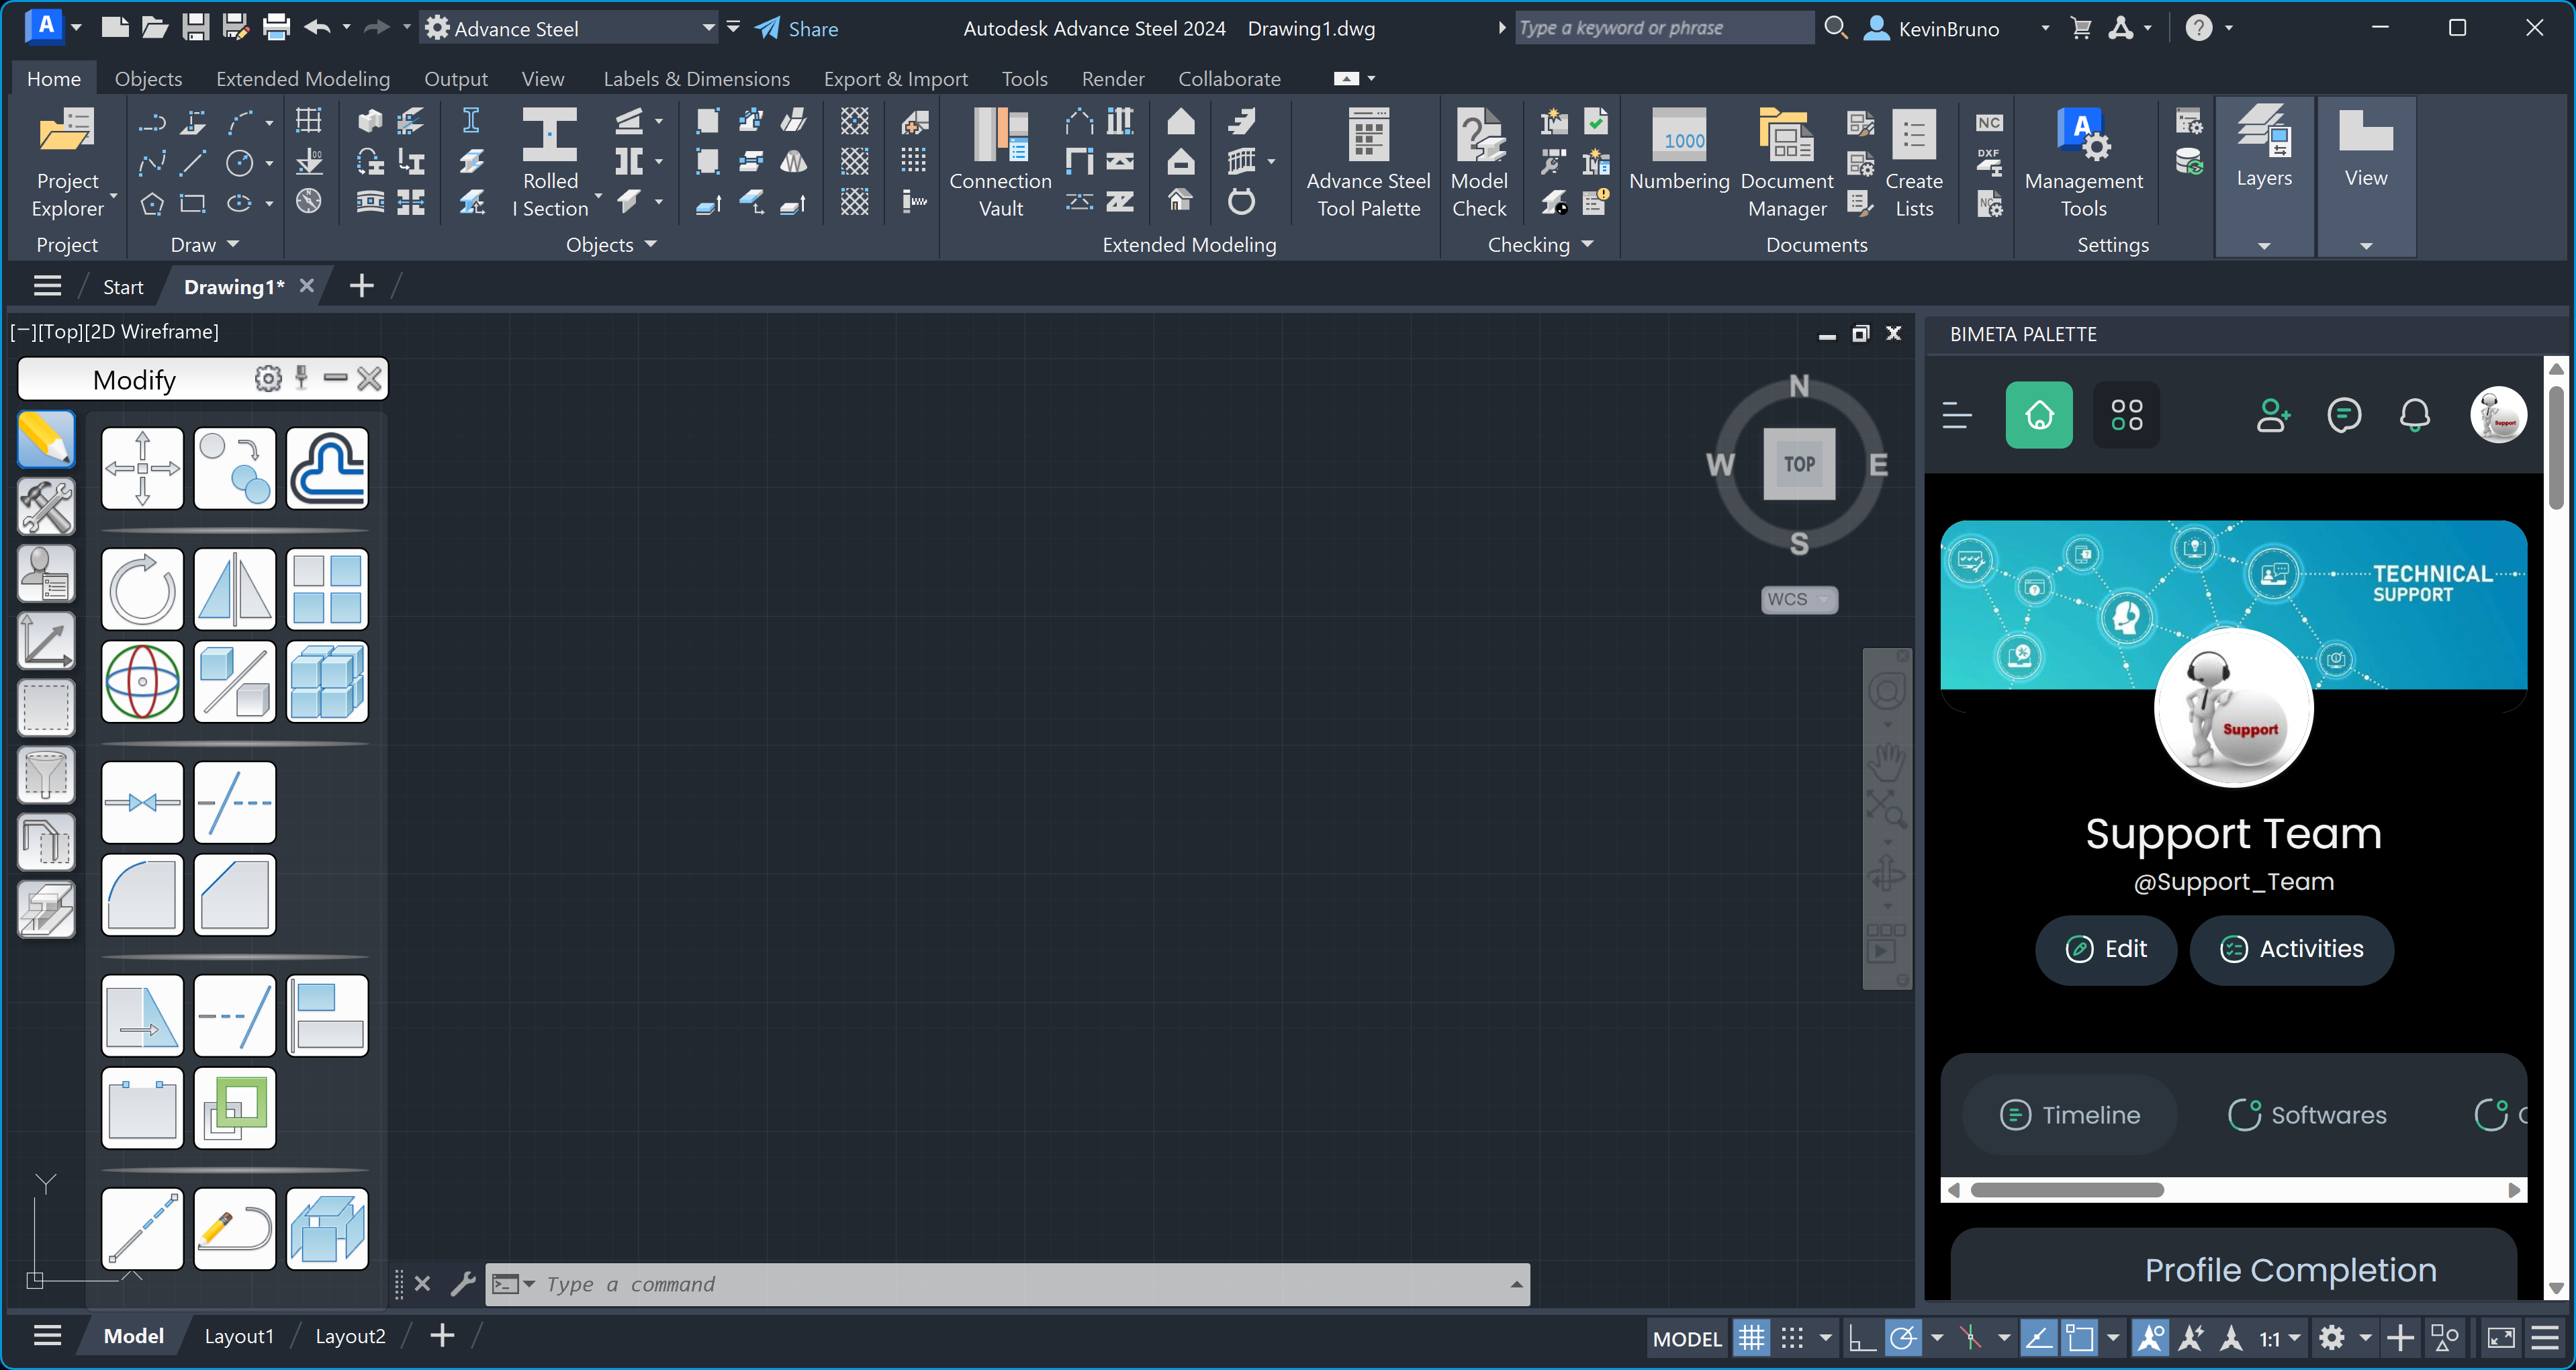Choose the Rotate tool with circular arrow
This screenshot has height=1370, width=2576.
(x=142, y=589)
